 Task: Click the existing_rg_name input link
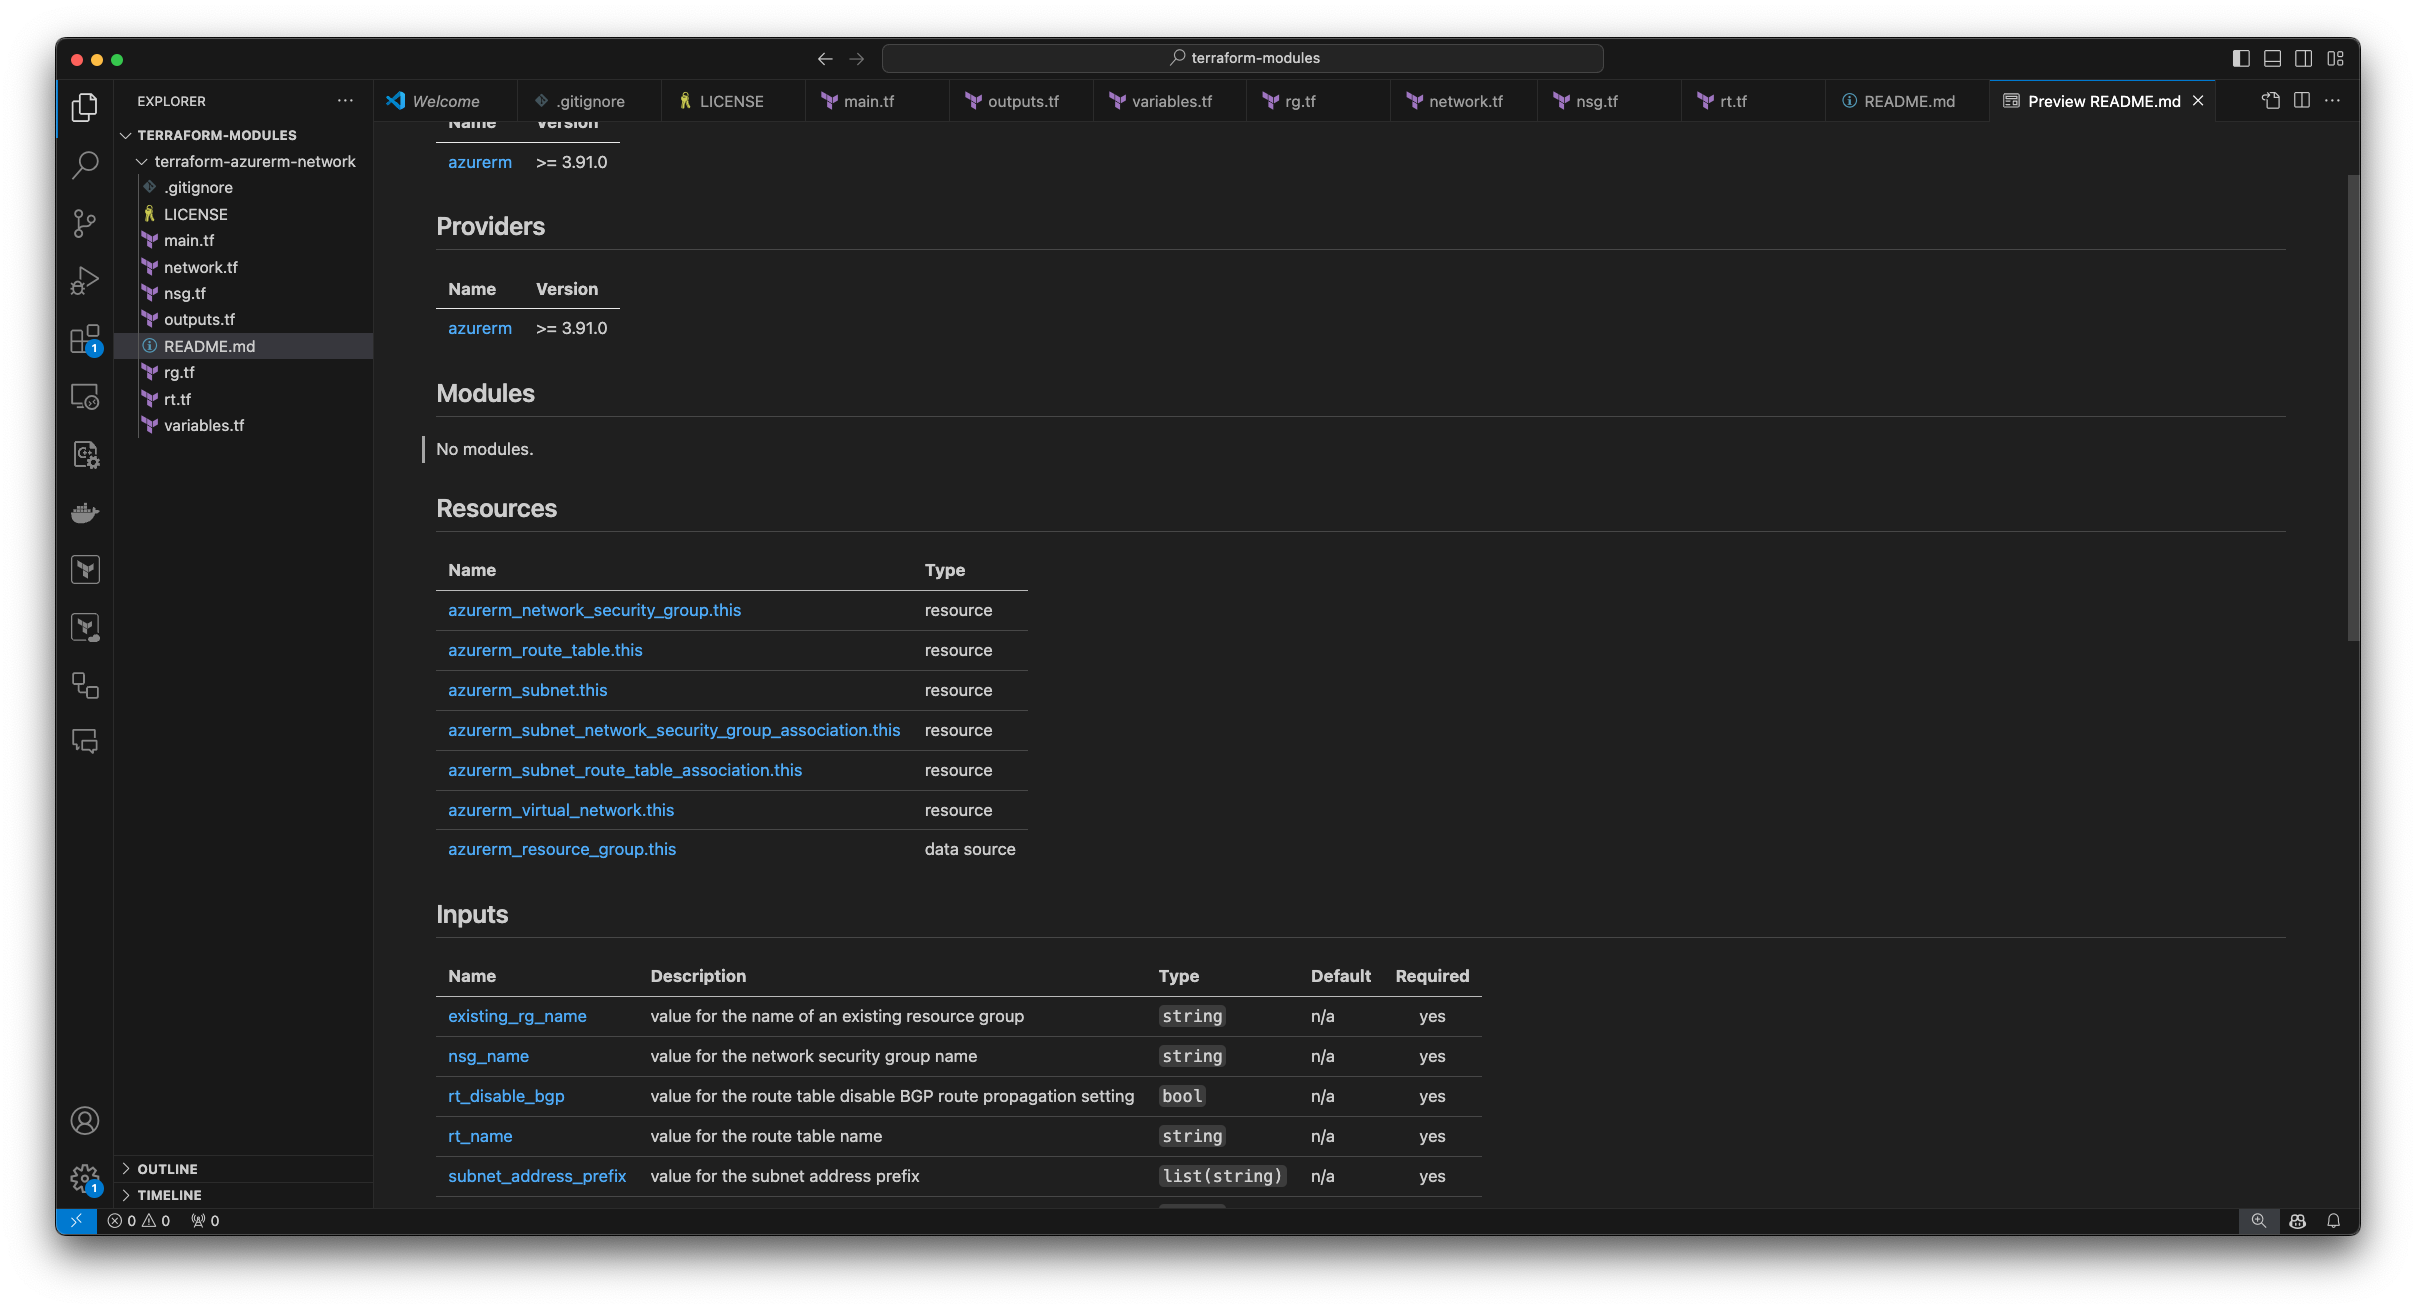[x=517, y=1016]
